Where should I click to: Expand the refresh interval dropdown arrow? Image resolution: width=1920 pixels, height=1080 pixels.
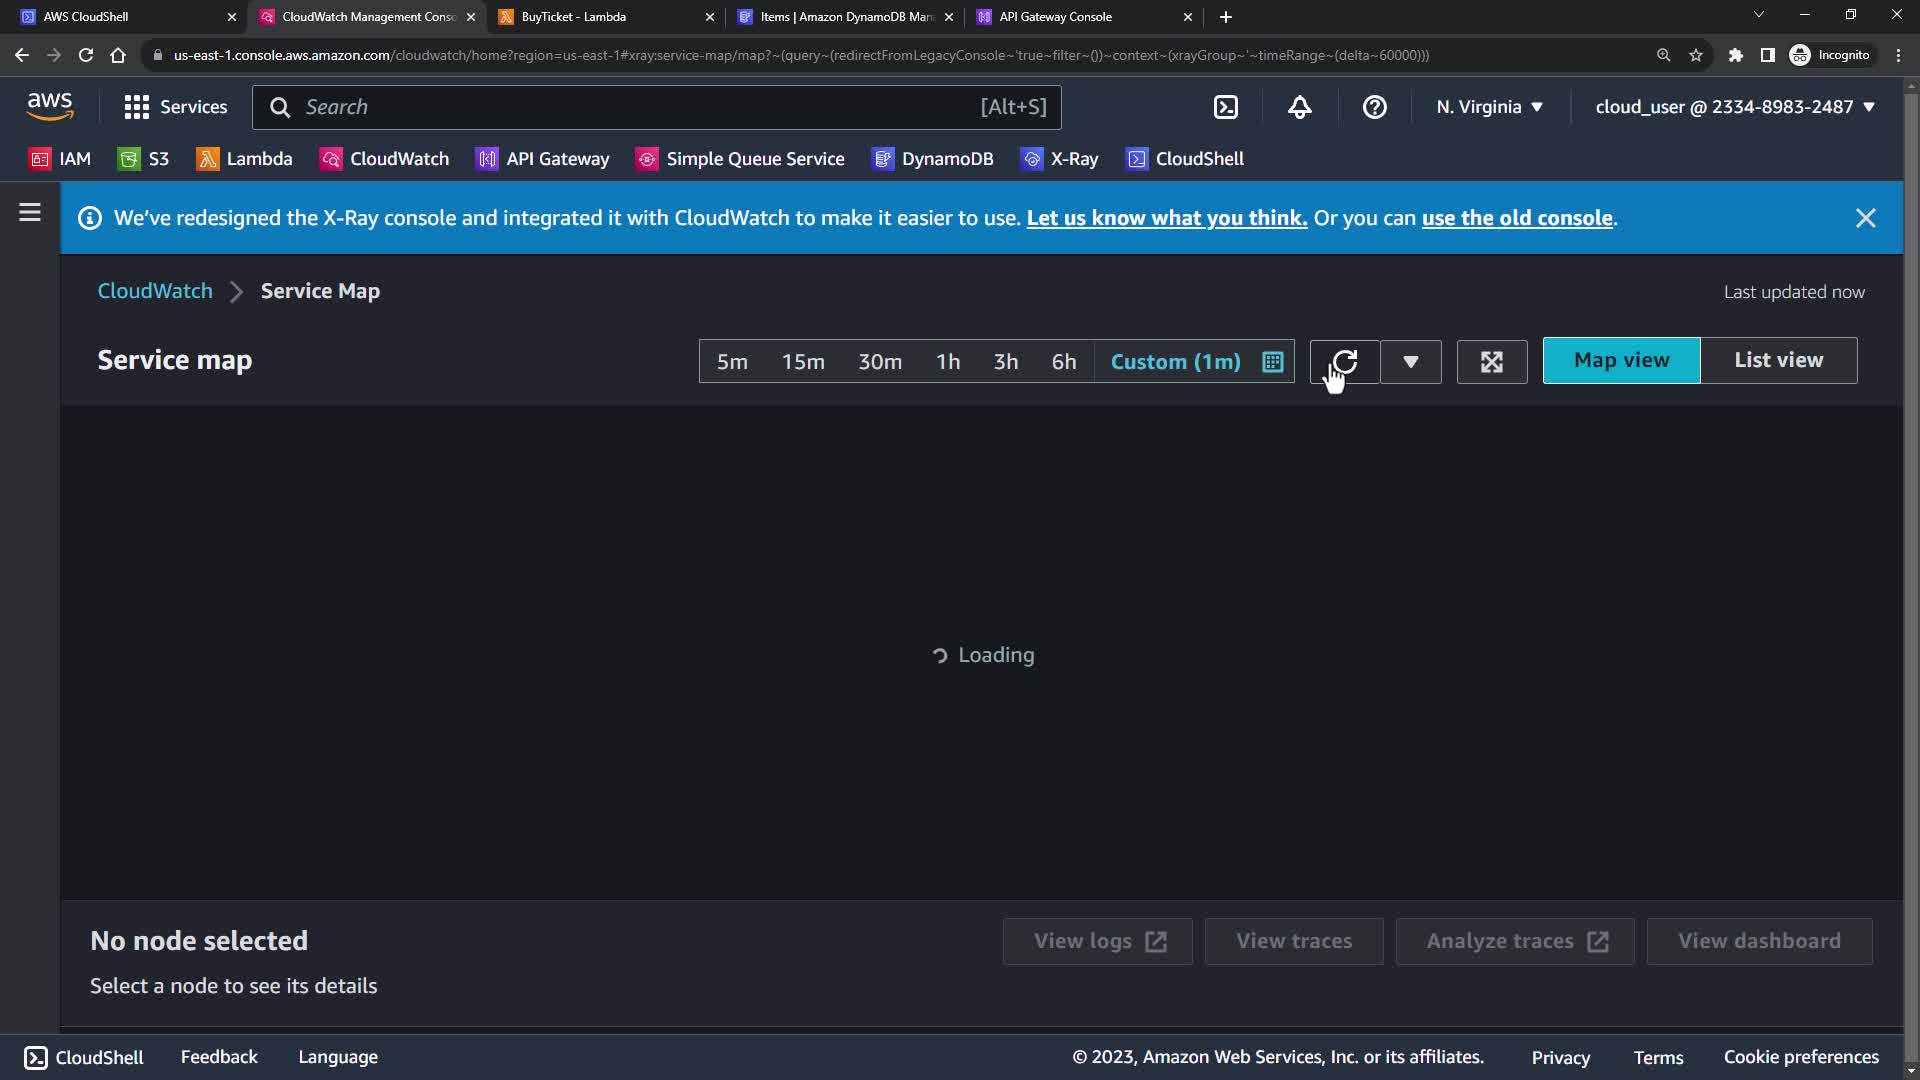click(1410, 361)
